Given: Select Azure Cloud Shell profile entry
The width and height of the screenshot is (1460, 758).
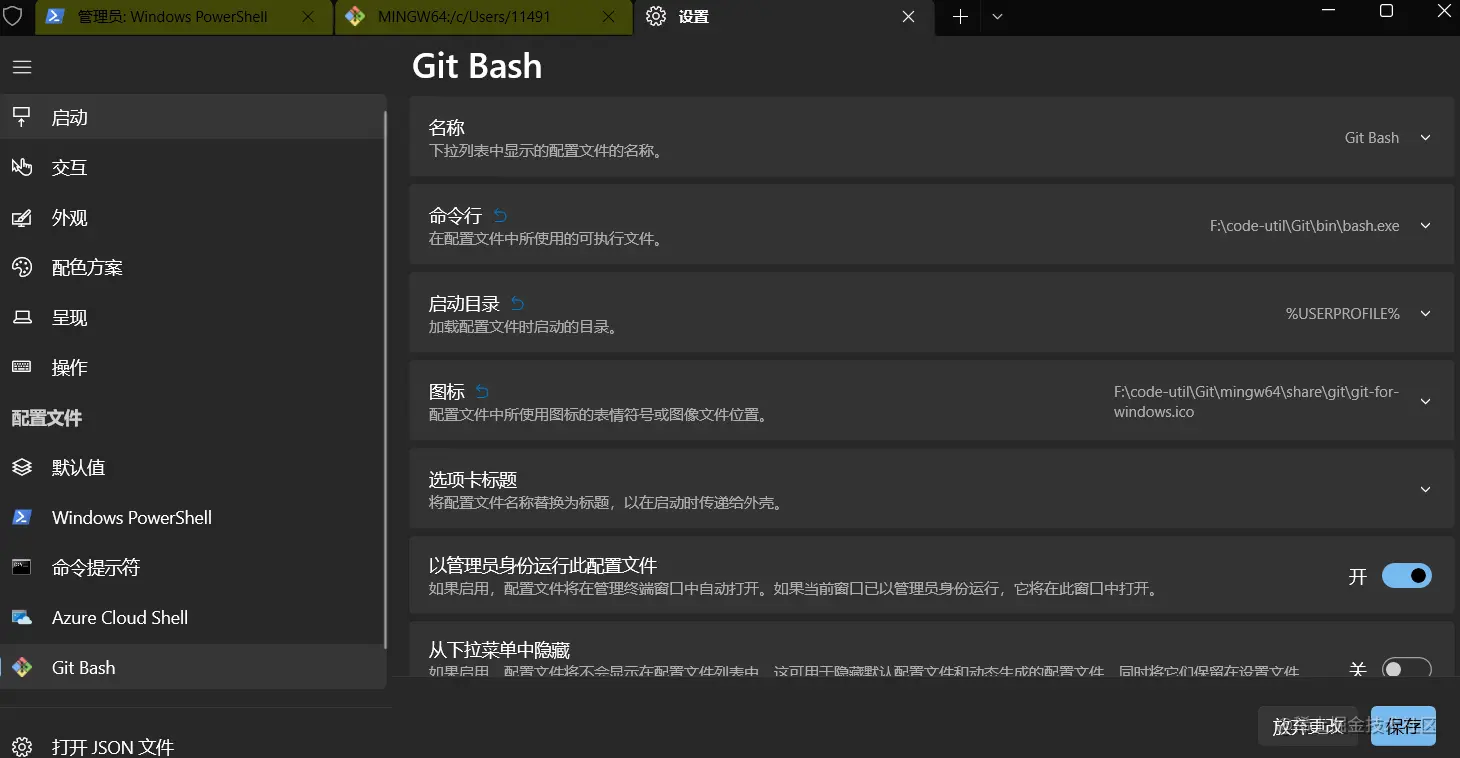Looking at the screenshot, I should coord(193,617).
